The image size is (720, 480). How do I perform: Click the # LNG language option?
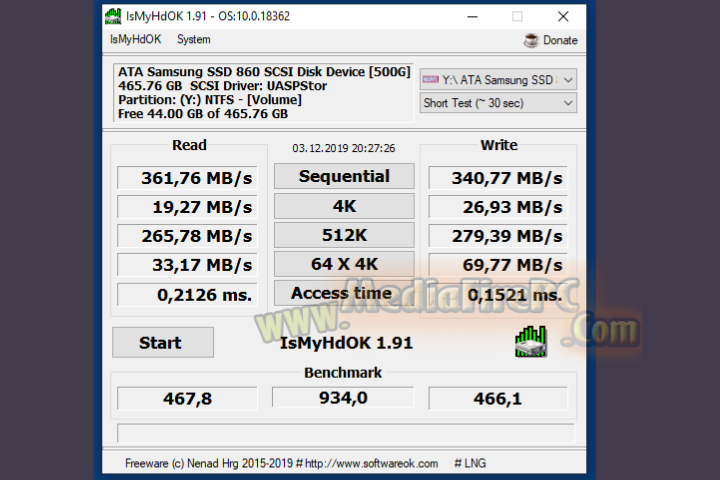[x=470, y=463]
